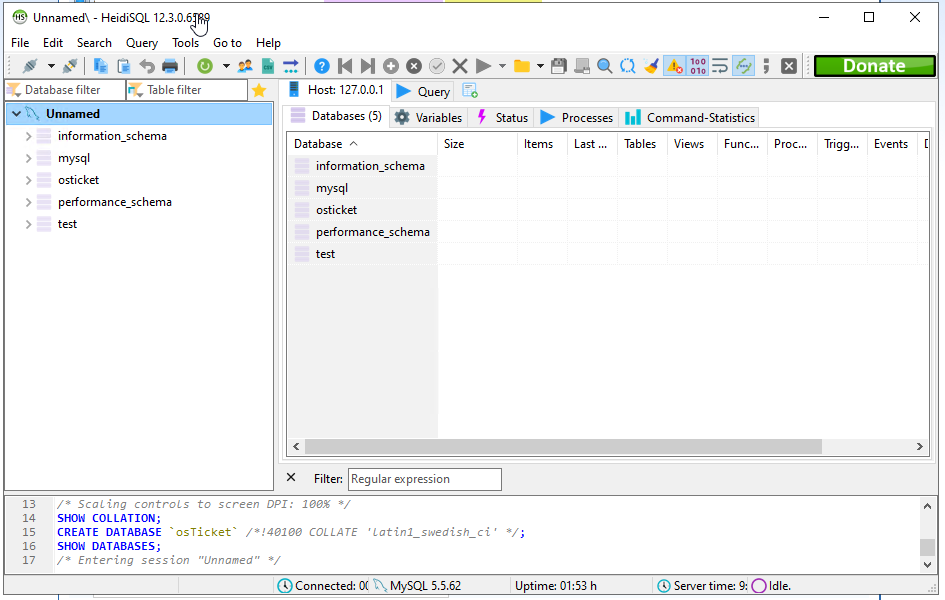Viewport: 945px width, 600px height.
Task: Switch to the Query tab
Action: click(x=423, y=91)
